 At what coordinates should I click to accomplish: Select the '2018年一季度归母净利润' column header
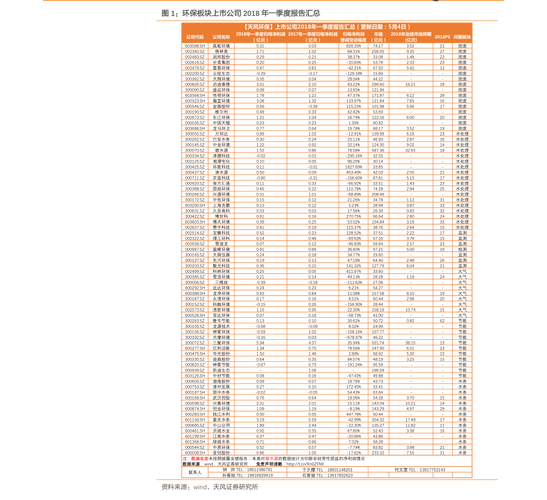260,37
